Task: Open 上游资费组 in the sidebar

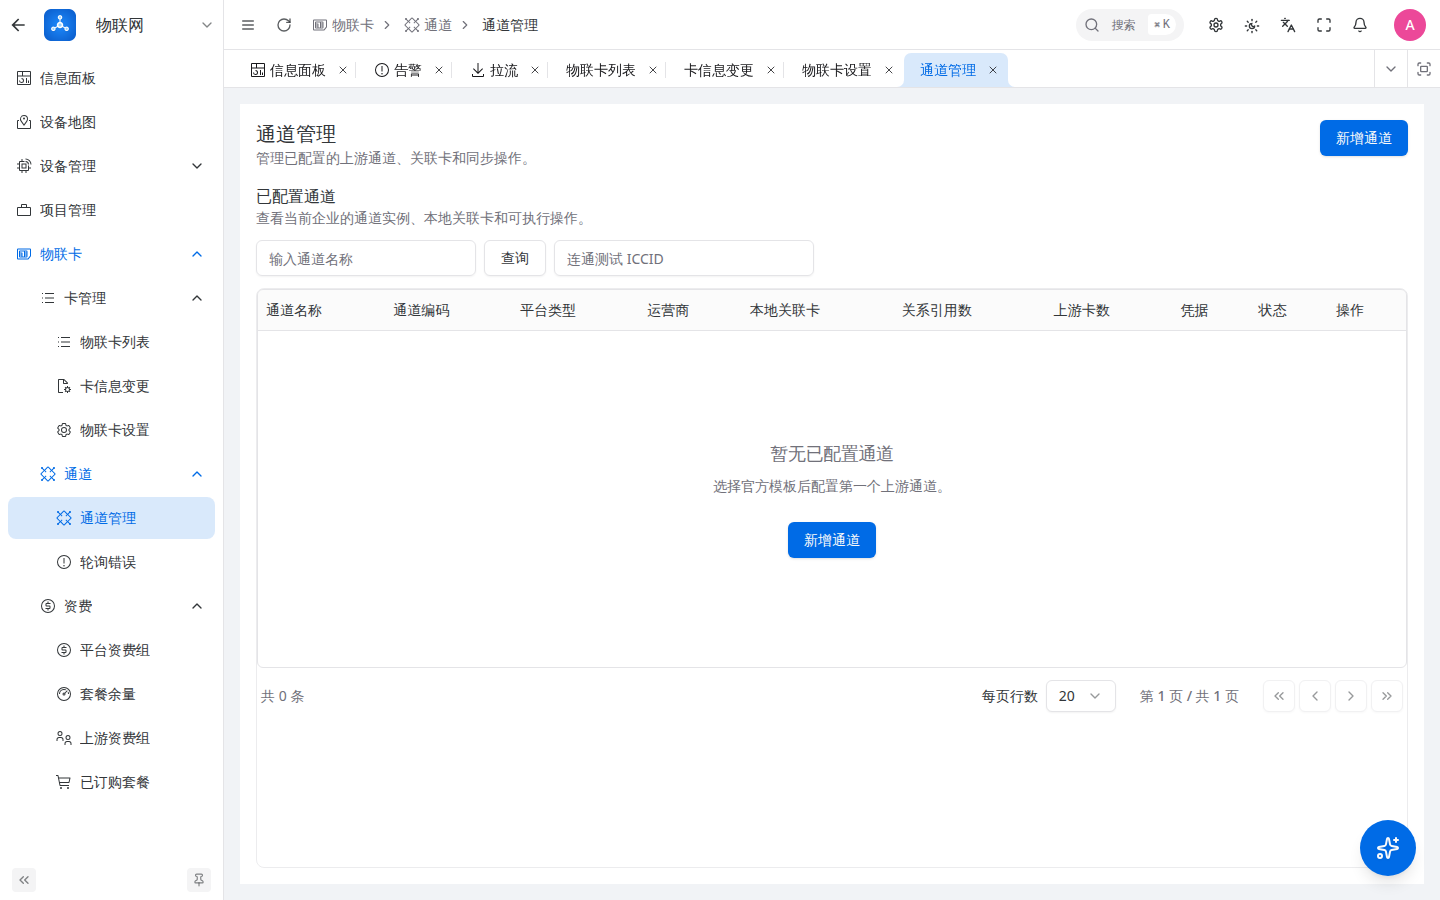Action: (x=111, y=738)
